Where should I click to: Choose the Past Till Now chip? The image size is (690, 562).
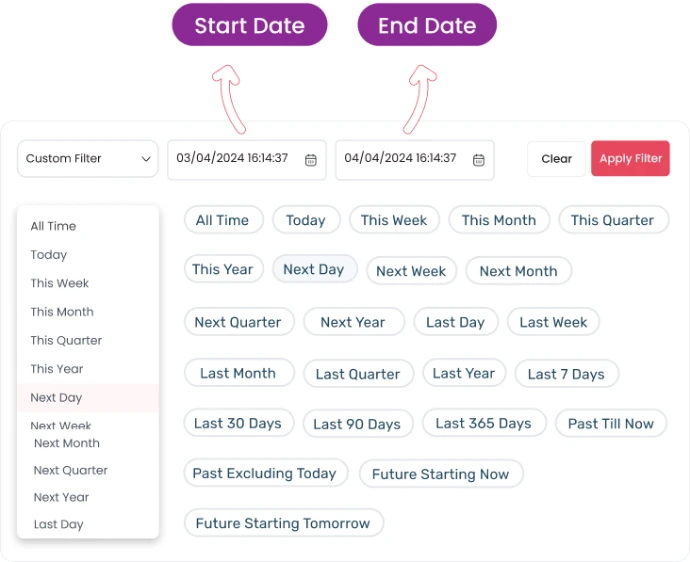[610, 423]
